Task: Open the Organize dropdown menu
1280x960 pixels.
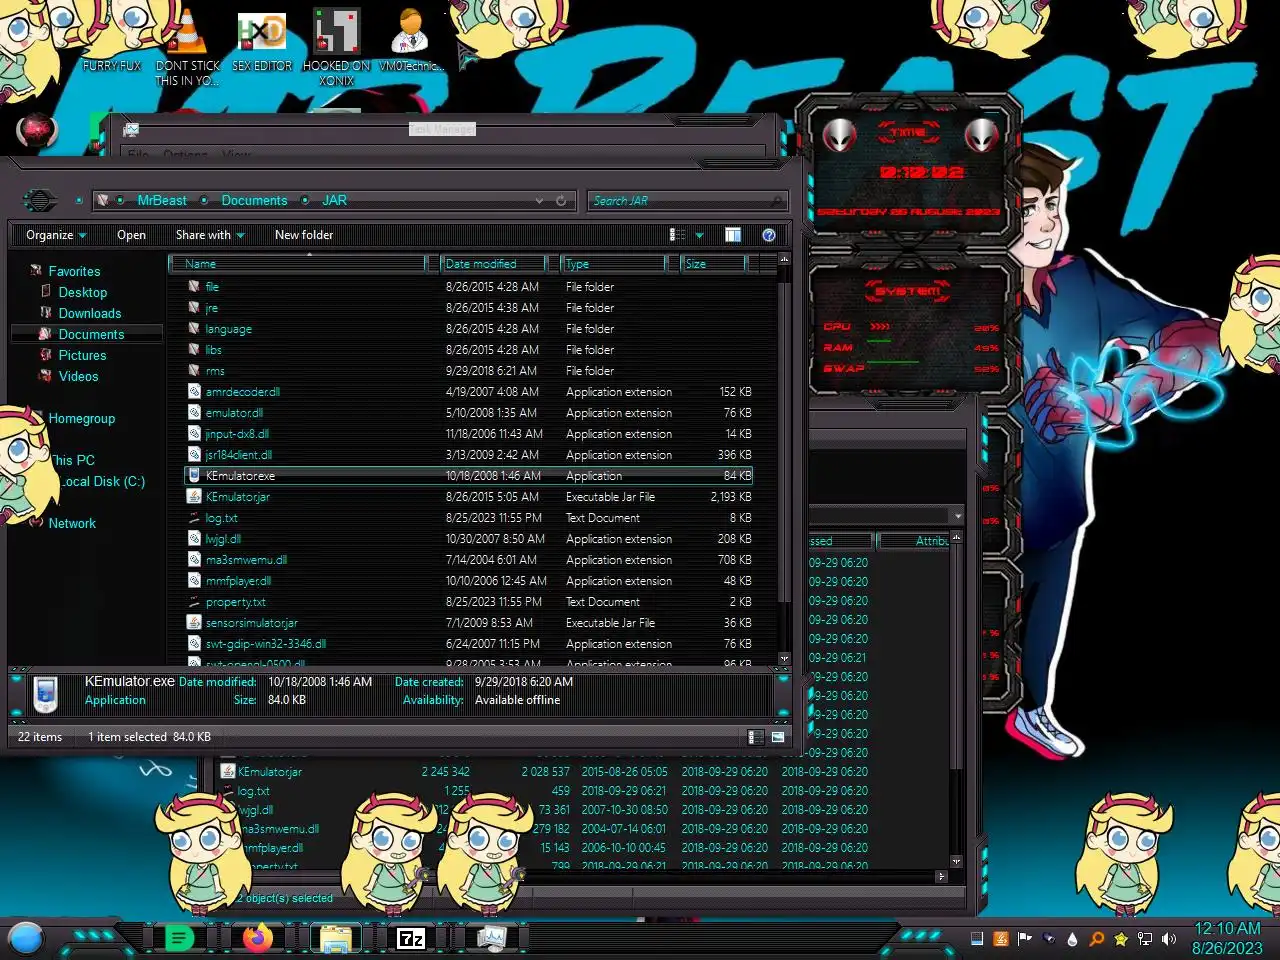Action: (x=56, y=235)
